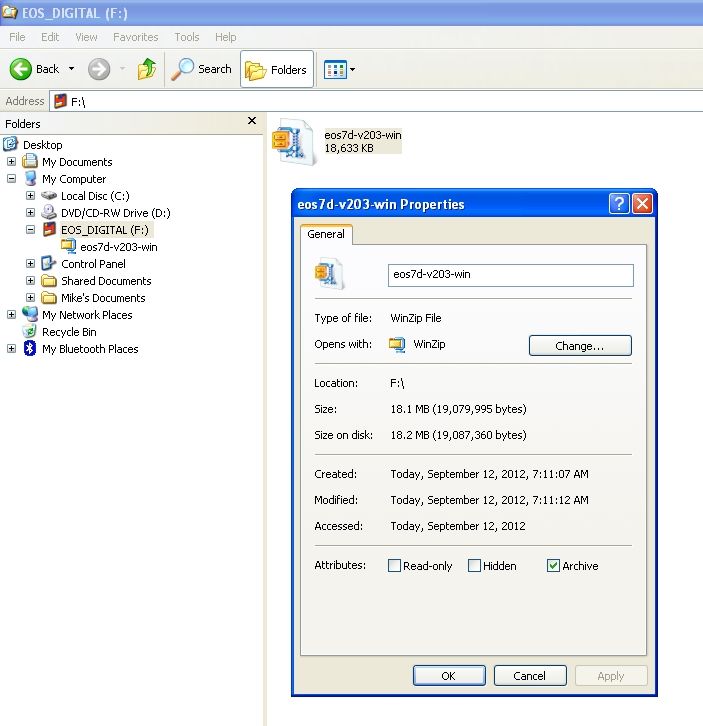This screenshot has width=703, height=726.
Task: Click the green Back arrow icon
Action: 21,69
